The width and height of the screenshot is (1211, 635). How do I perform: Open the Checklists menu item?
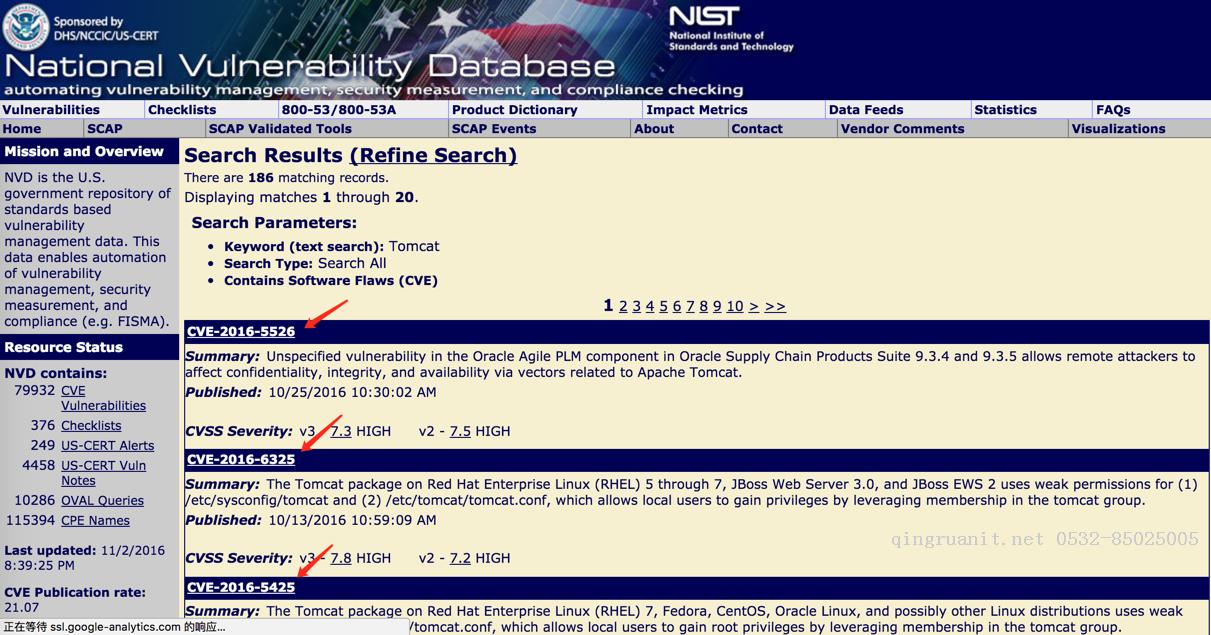tap(182, 110)
